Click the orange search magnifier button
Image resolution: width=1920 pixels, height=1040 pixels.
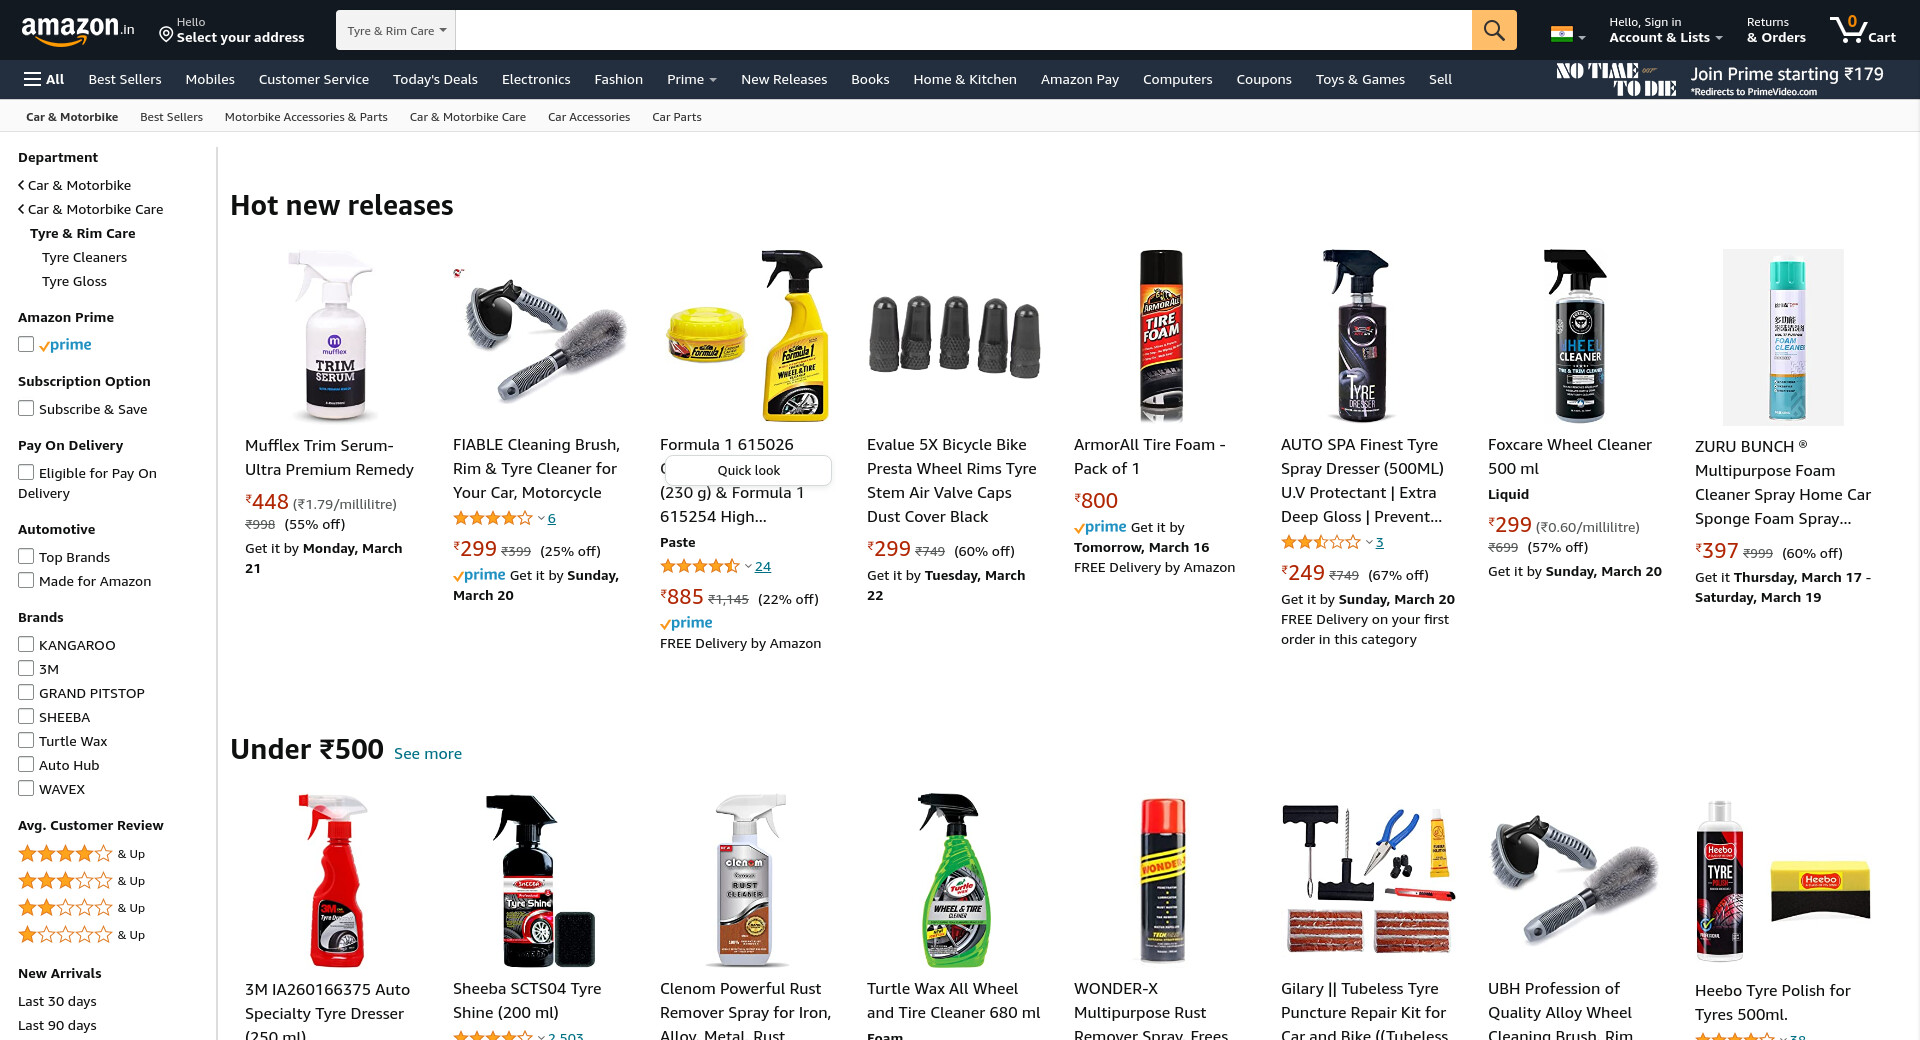(1494, 30)
